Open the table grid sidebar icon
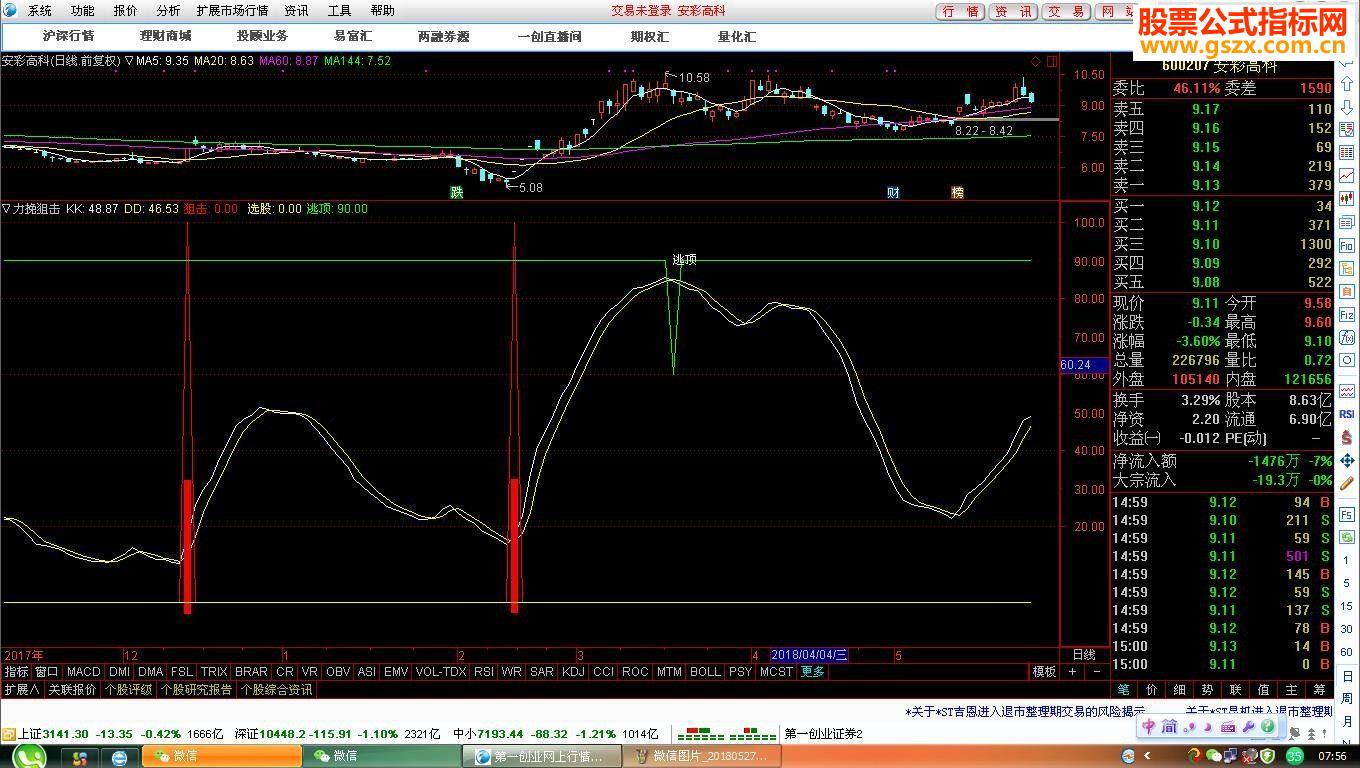Screen dimensions: 1360x768 1347,152
